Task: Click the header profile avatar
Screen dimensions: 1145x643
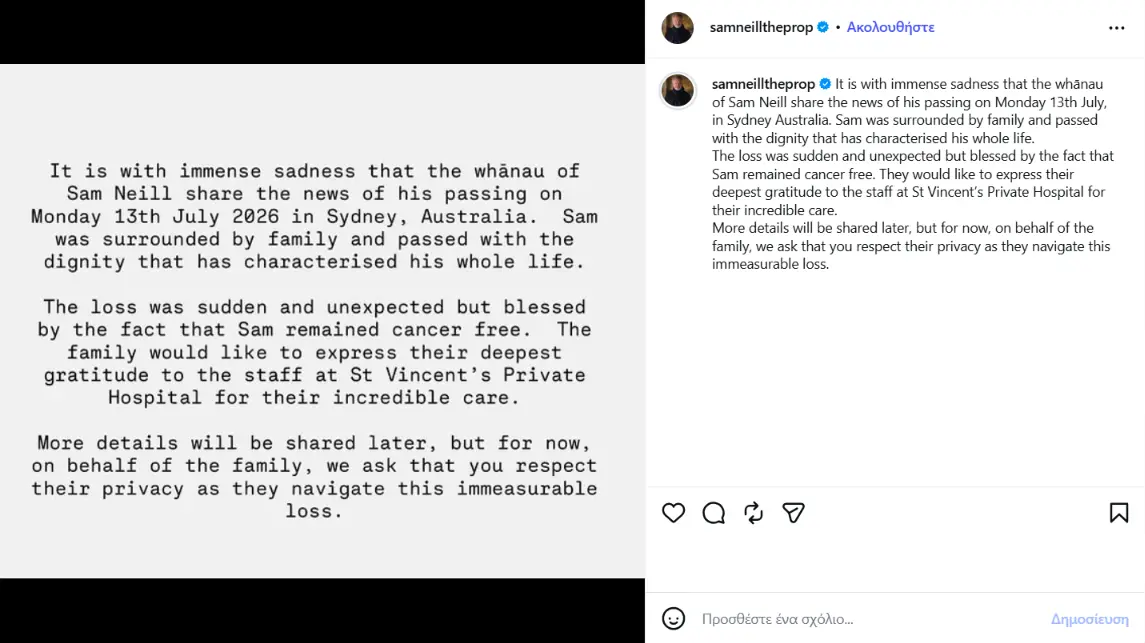Action: click(678, 28)
